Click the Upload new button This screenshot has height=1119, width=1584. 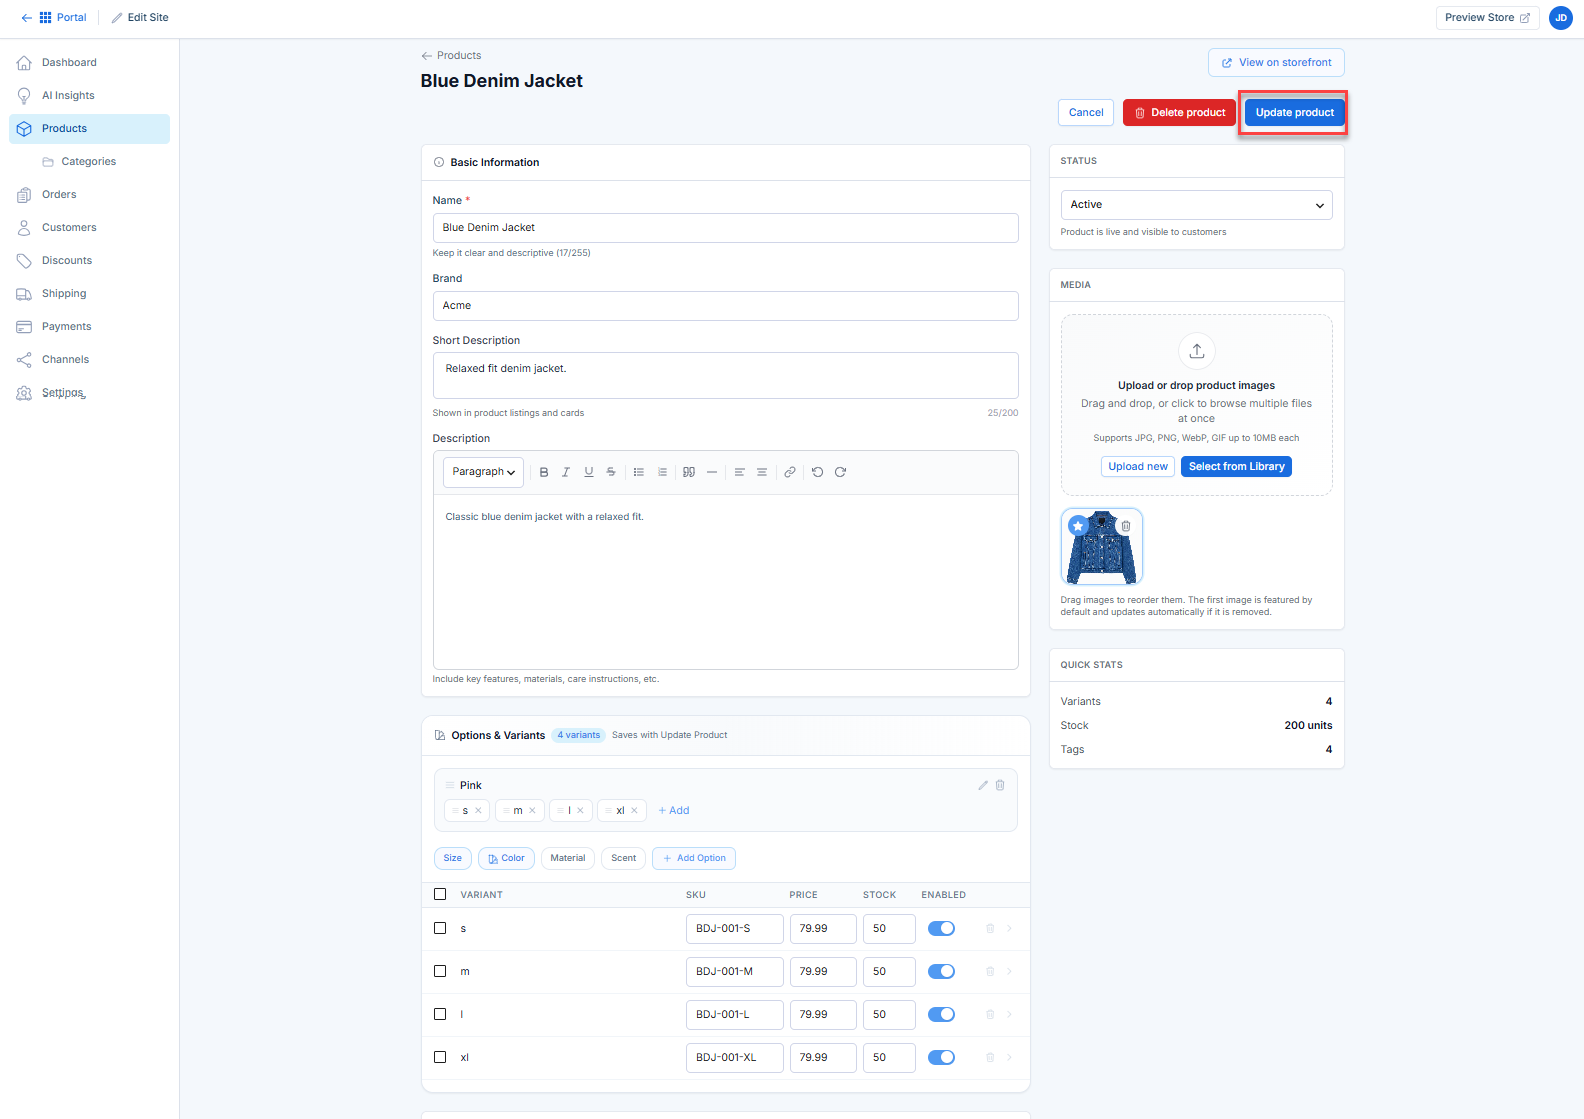point(1138,467)
